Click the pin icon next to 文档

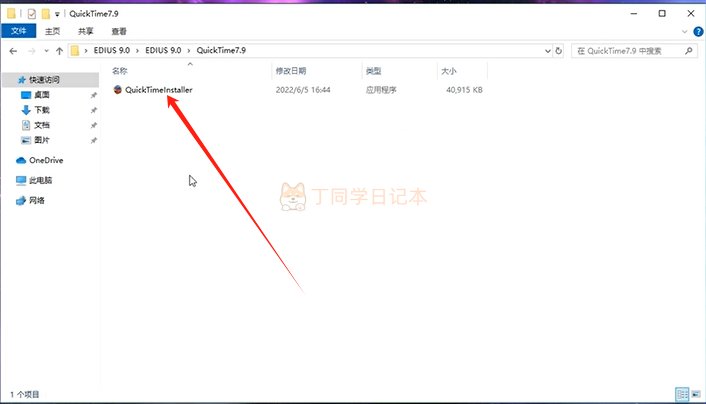pos(94,125)
